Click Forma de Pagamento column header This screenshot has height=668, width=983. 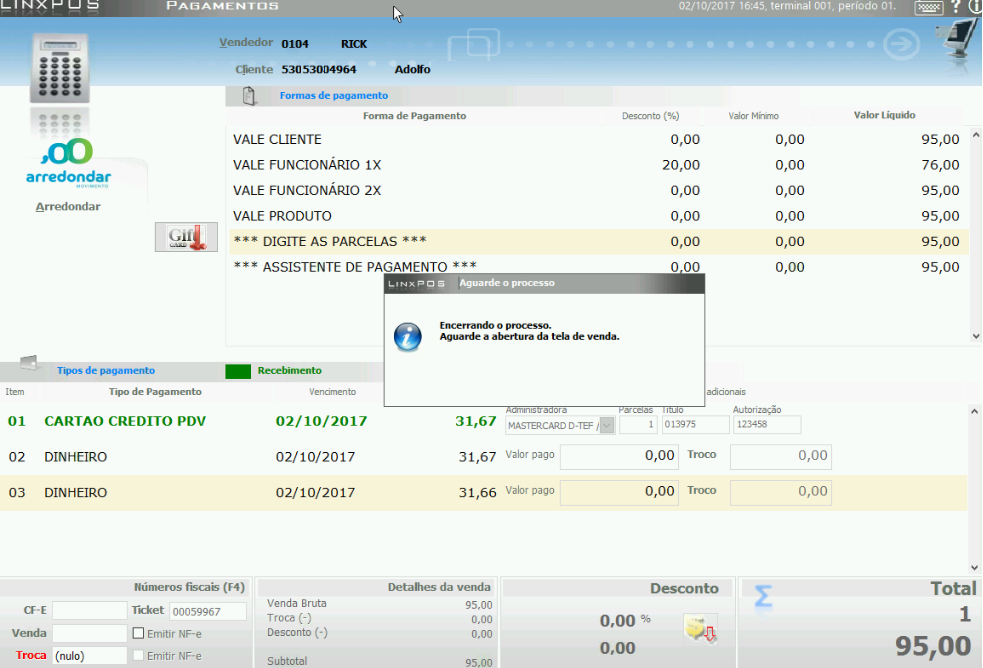point(414,116)
